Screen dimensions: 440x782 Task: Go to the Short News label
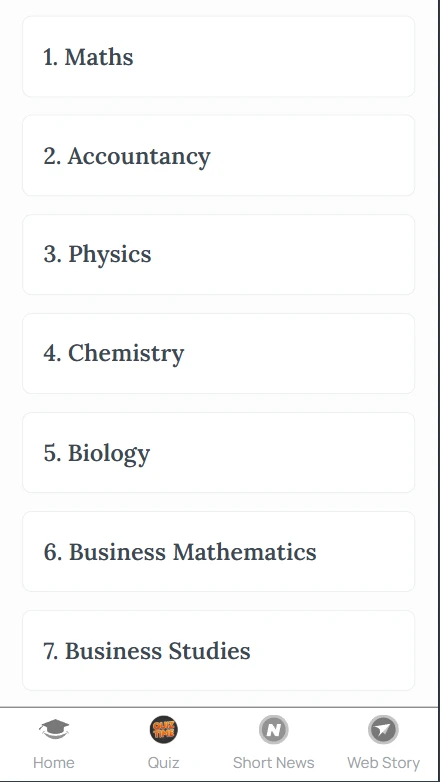coord(273,763)
